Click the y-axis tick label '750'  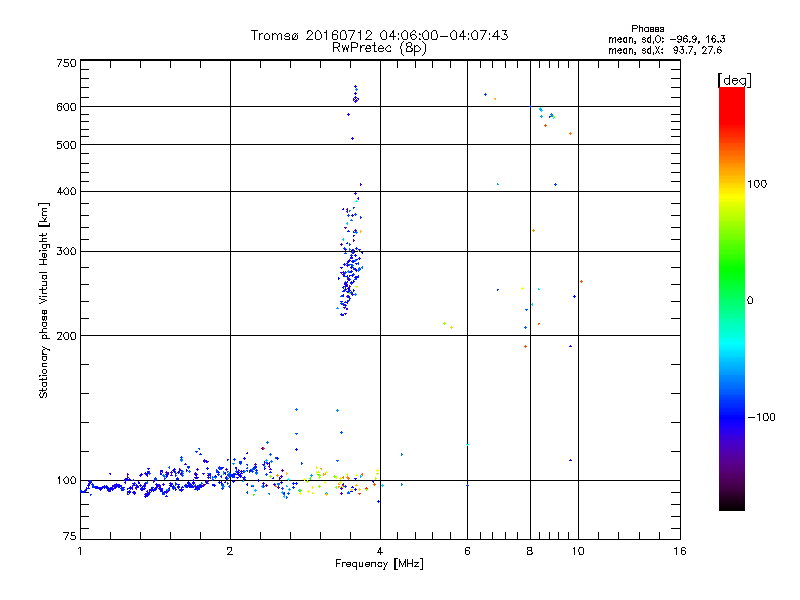(x=66, y=63)
